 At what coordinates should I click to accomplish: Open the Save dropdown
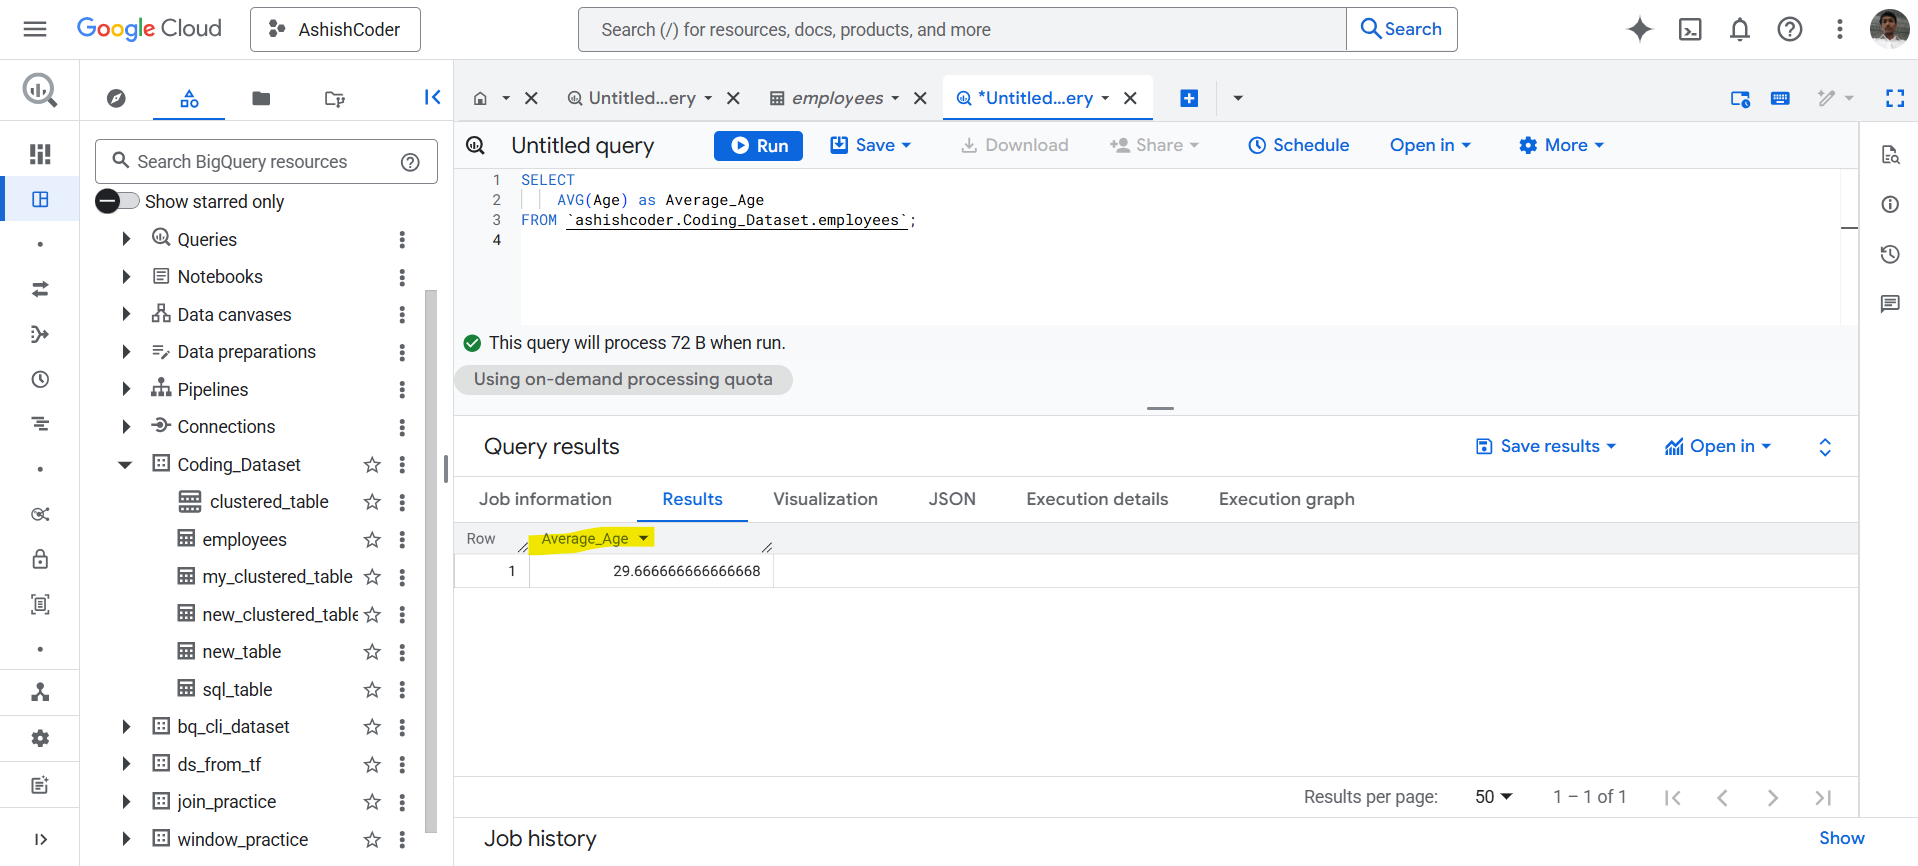871,145
